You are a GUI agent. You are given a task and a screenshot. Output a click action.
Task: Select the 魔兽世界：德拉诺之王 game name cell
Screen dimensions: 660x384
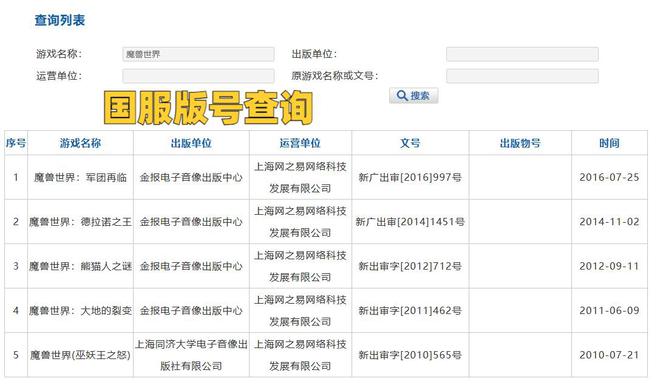[x=80, y=221]
